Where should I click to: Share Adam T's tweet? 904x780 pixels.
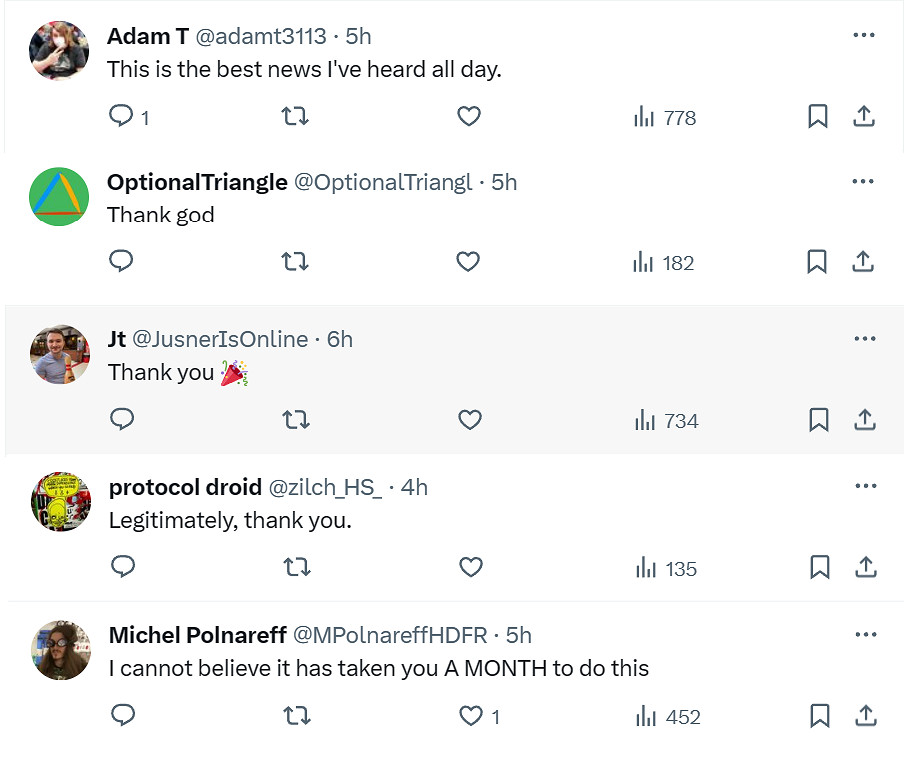pos(864,117)
